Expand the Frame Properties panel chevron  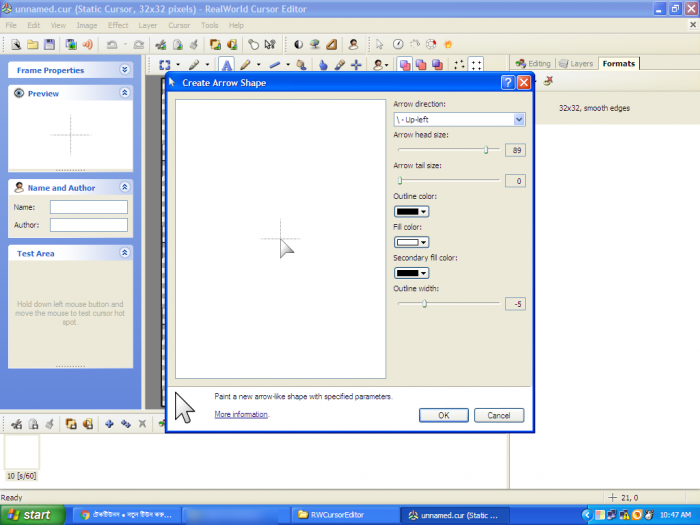pyautogui.click(x=125, y=70)
